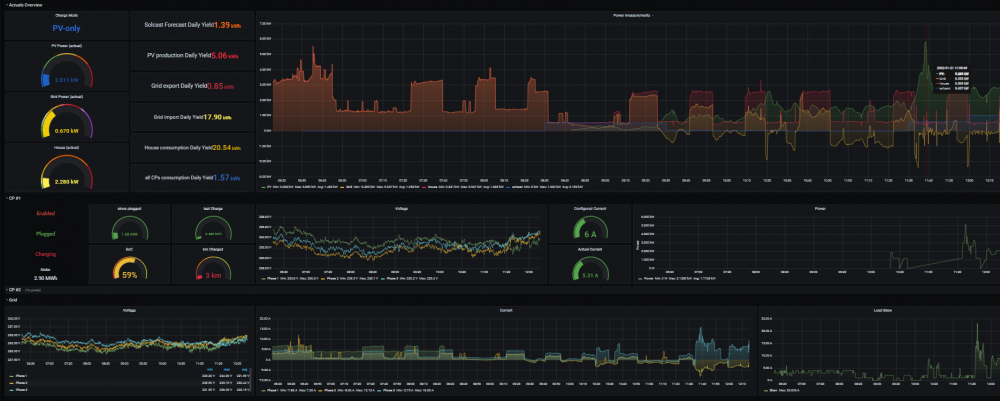The height and width of the screenshot is (401, 1000).
Task: Toggle Phase 3 in Grid Voltage legend table
Action: (x=20, y=389)
